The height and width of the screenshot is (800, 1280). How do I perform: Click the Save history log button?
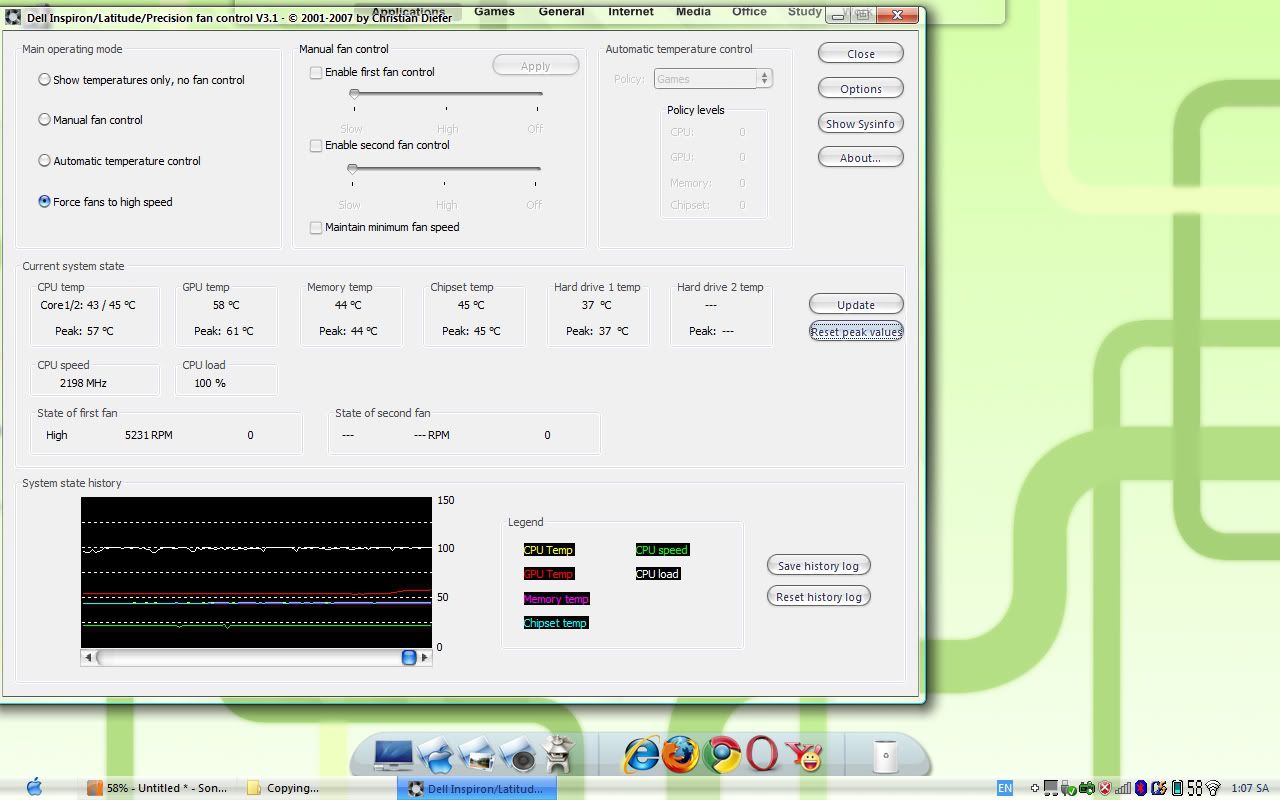pos(818,566)
